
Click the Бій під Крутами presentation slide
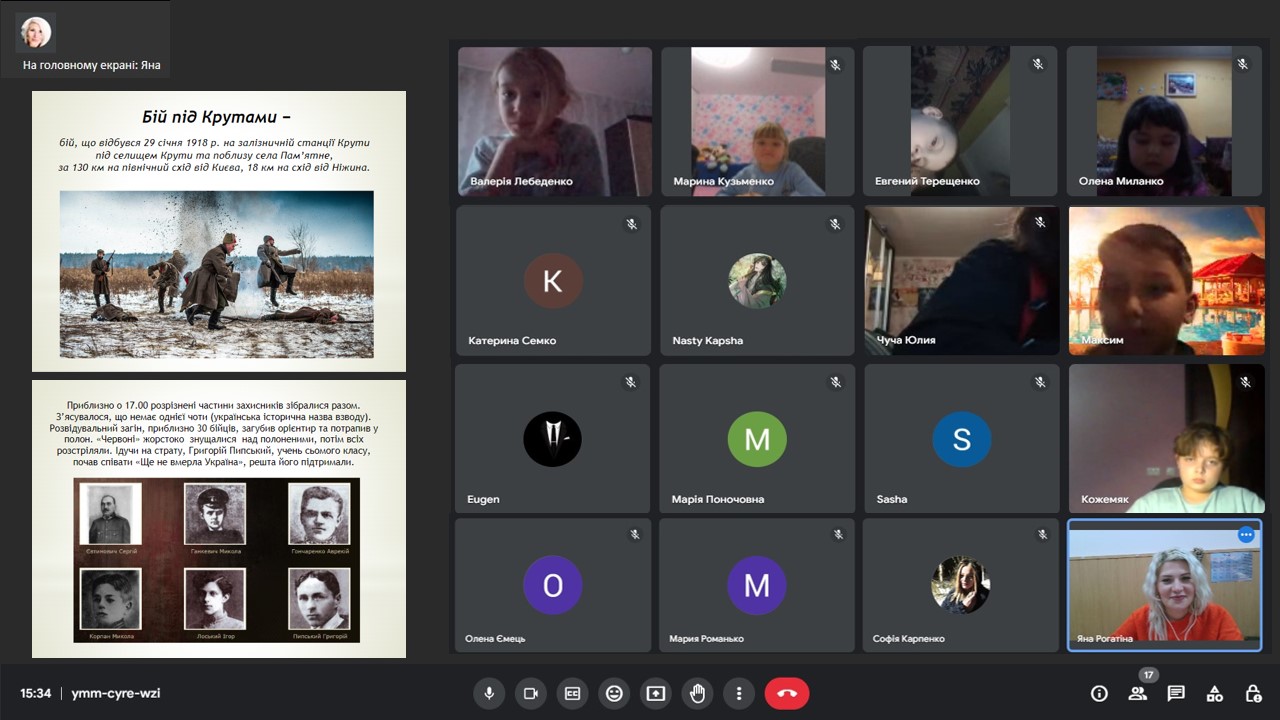[219, 231]
